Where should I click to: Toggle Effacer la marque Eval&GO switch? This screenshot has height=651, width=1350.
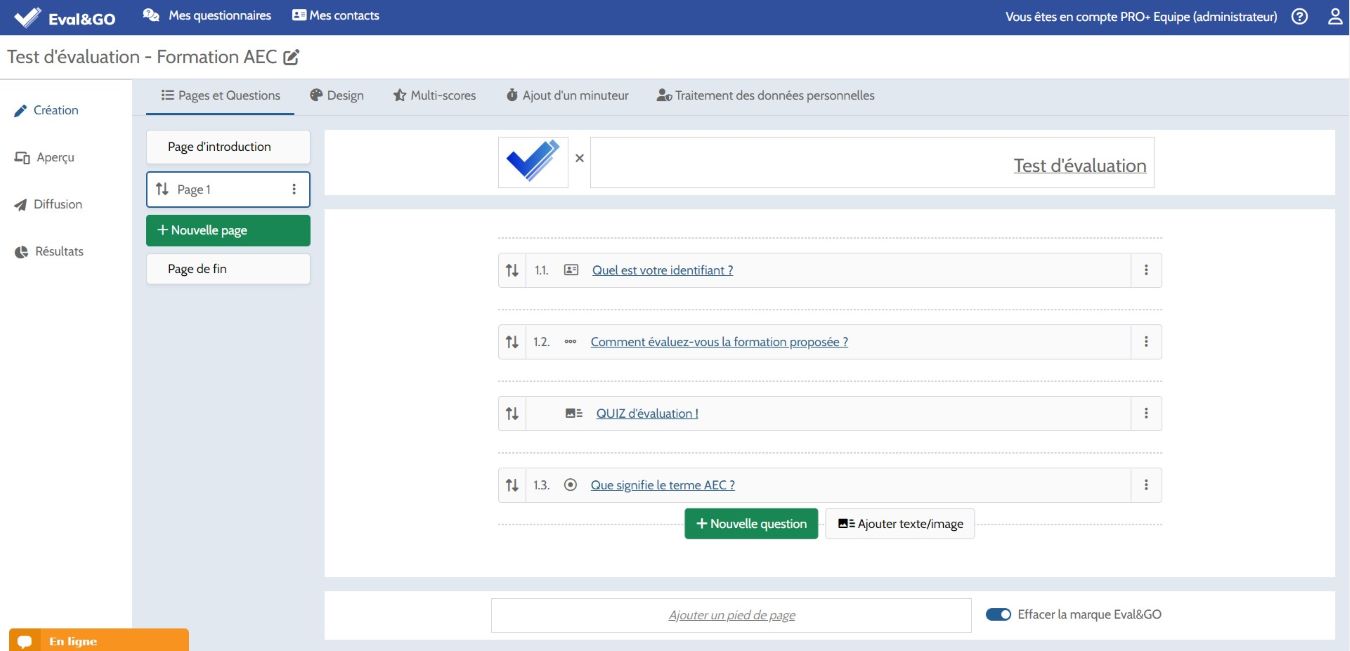(x=998, y=614)
